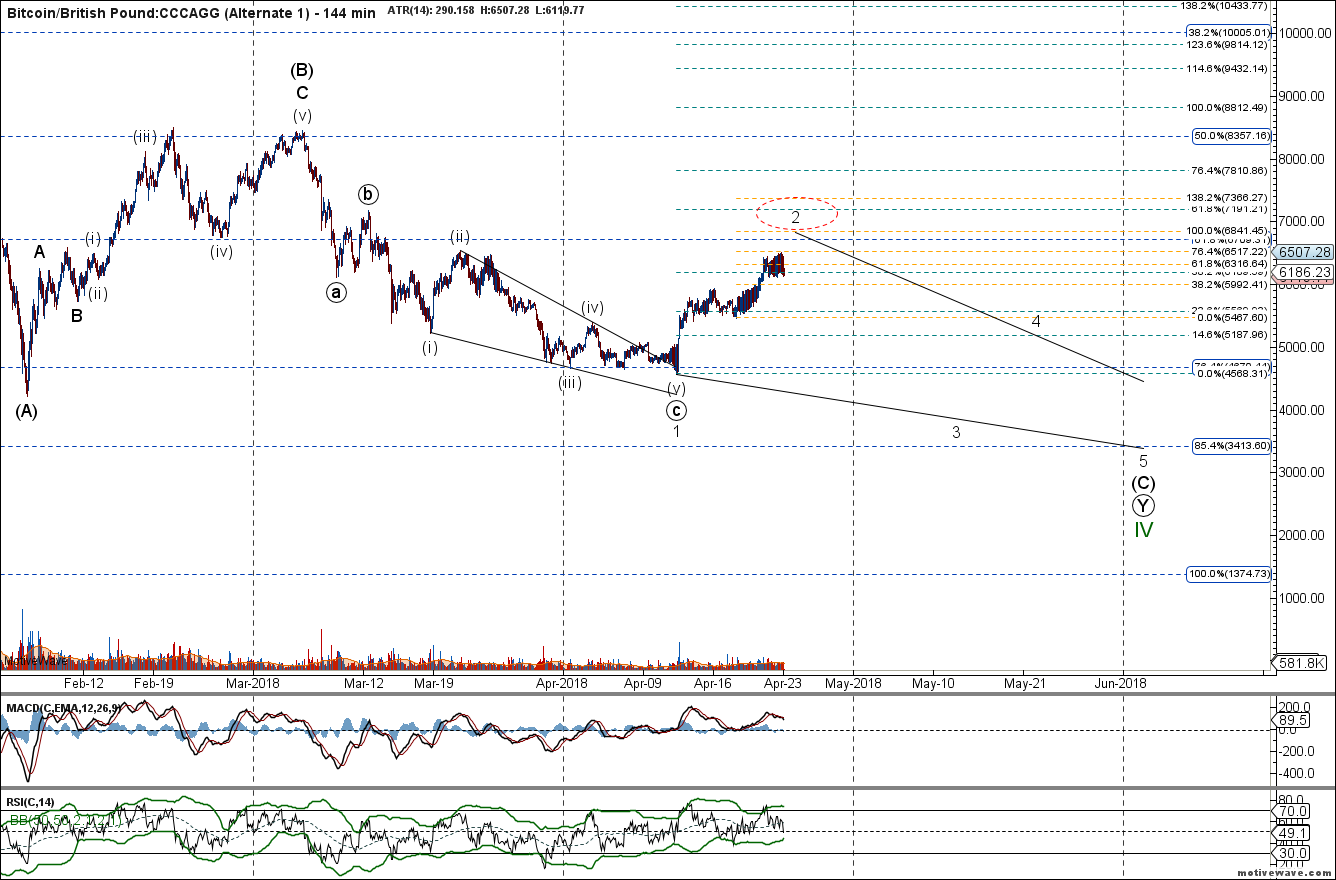Image resolution: width=1336 pixels, height=880 pixels.
Task: Click the (C) wave label near June
Action: coord(1143,483)
